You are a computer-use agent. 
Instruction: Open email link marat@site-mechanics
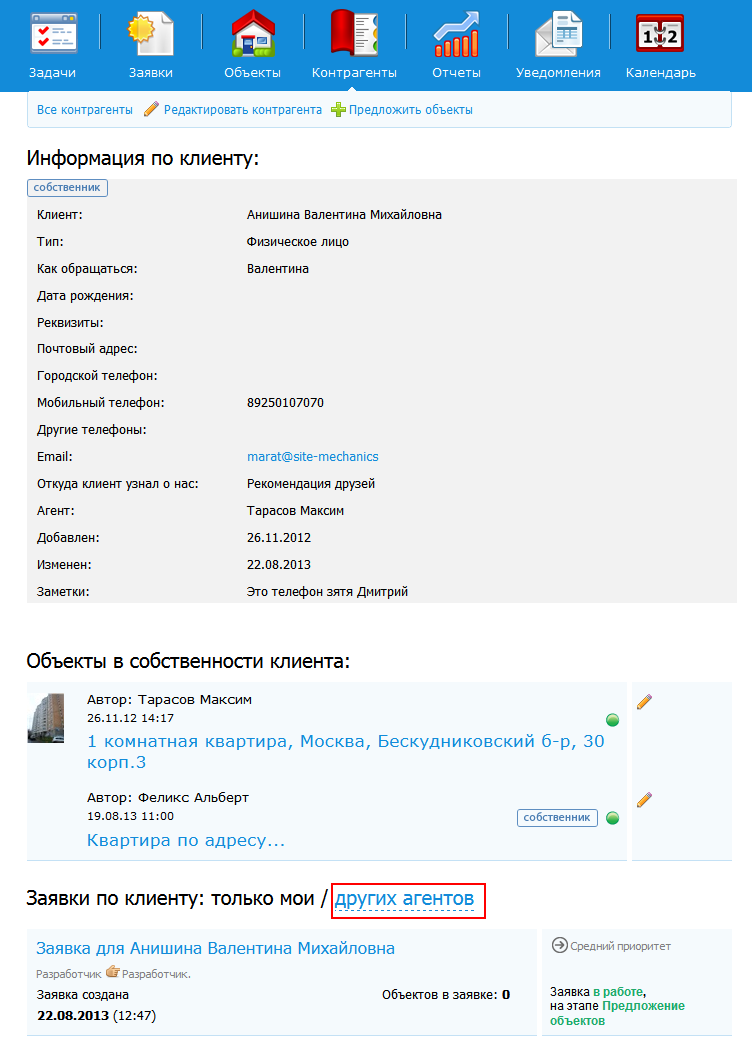313,457
